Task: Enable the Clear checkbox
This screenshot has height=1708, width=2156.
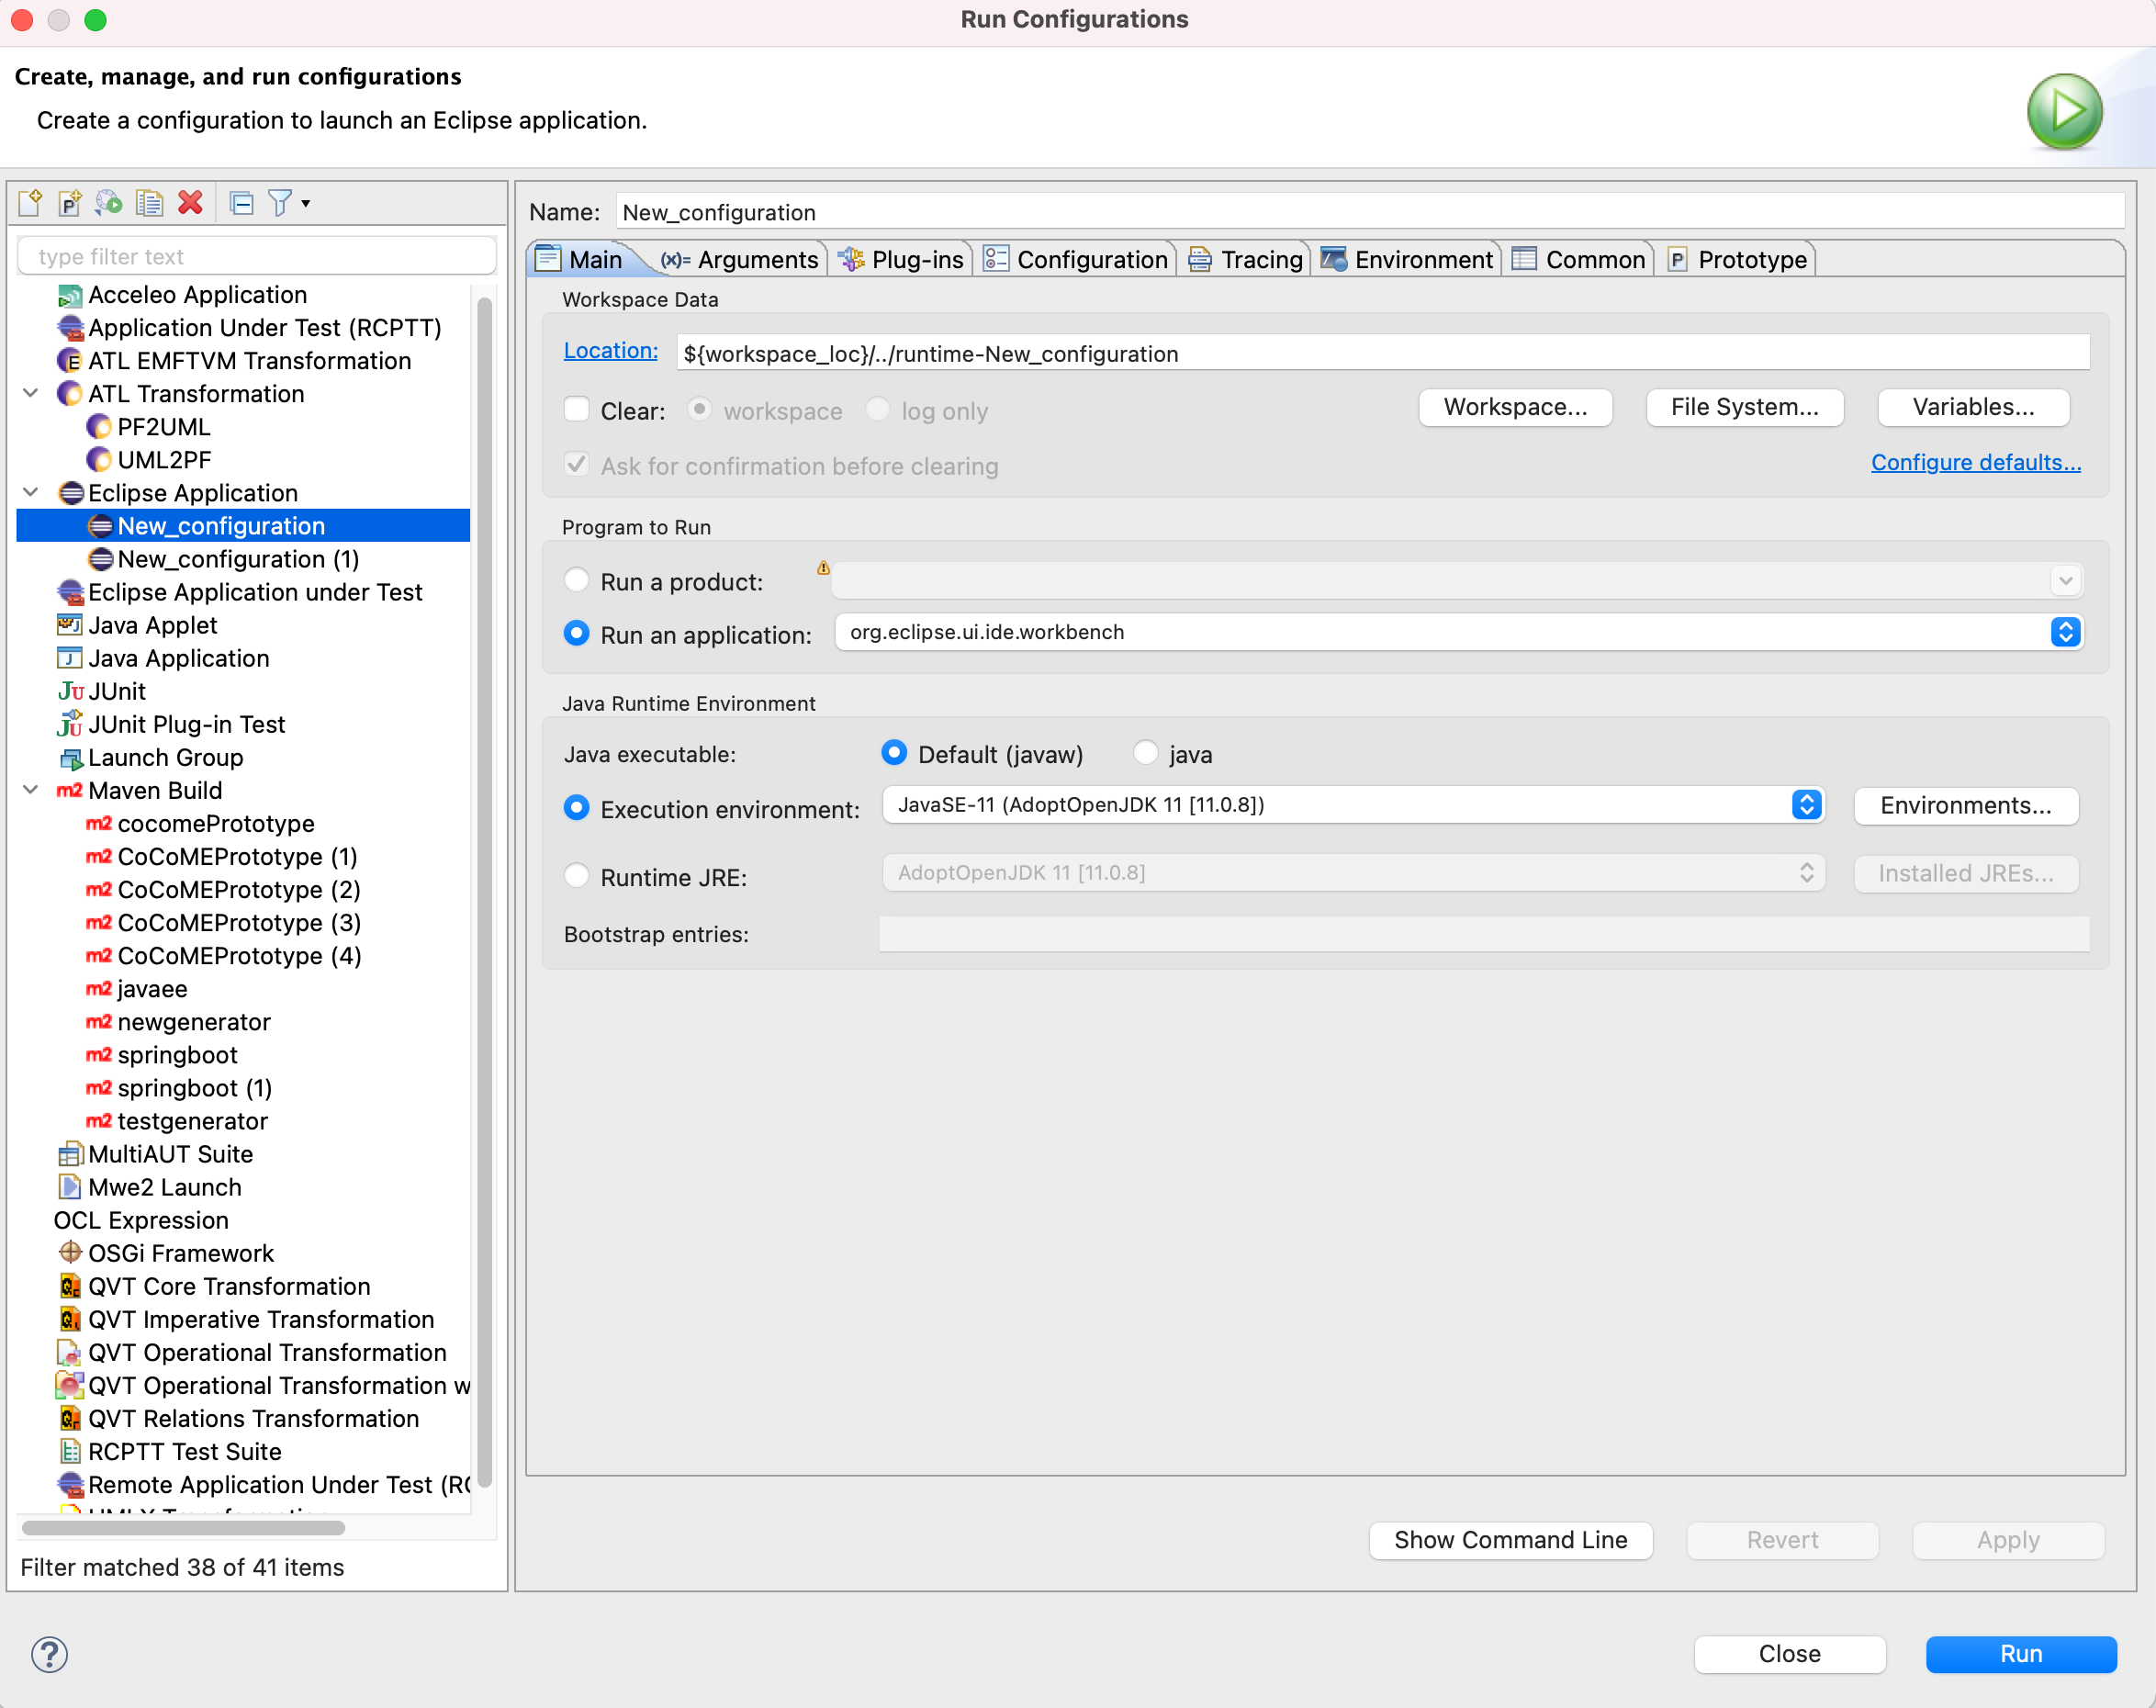Action: pos(576,408)
